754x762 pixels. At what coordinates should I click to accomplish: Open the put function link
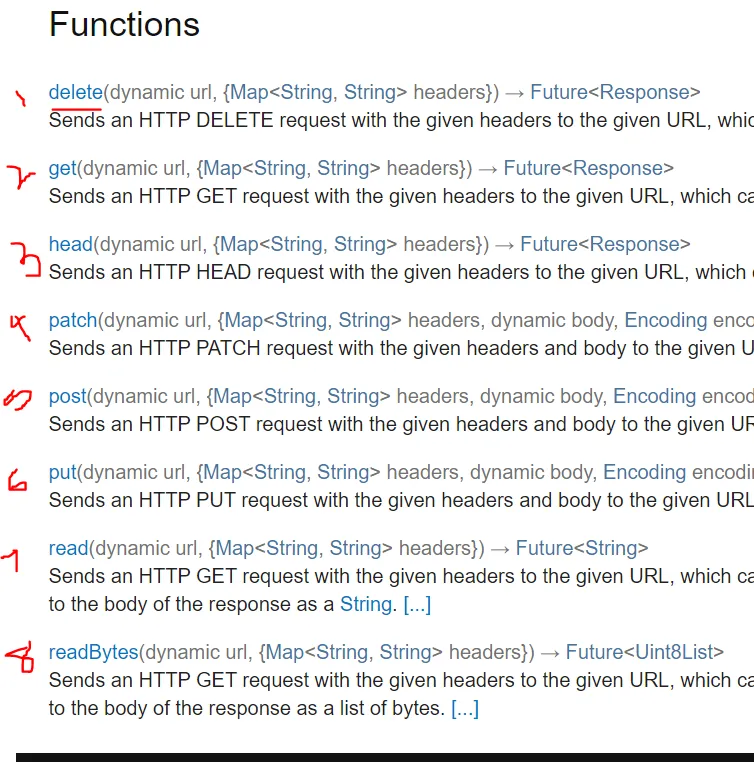[x=62, y=473]
